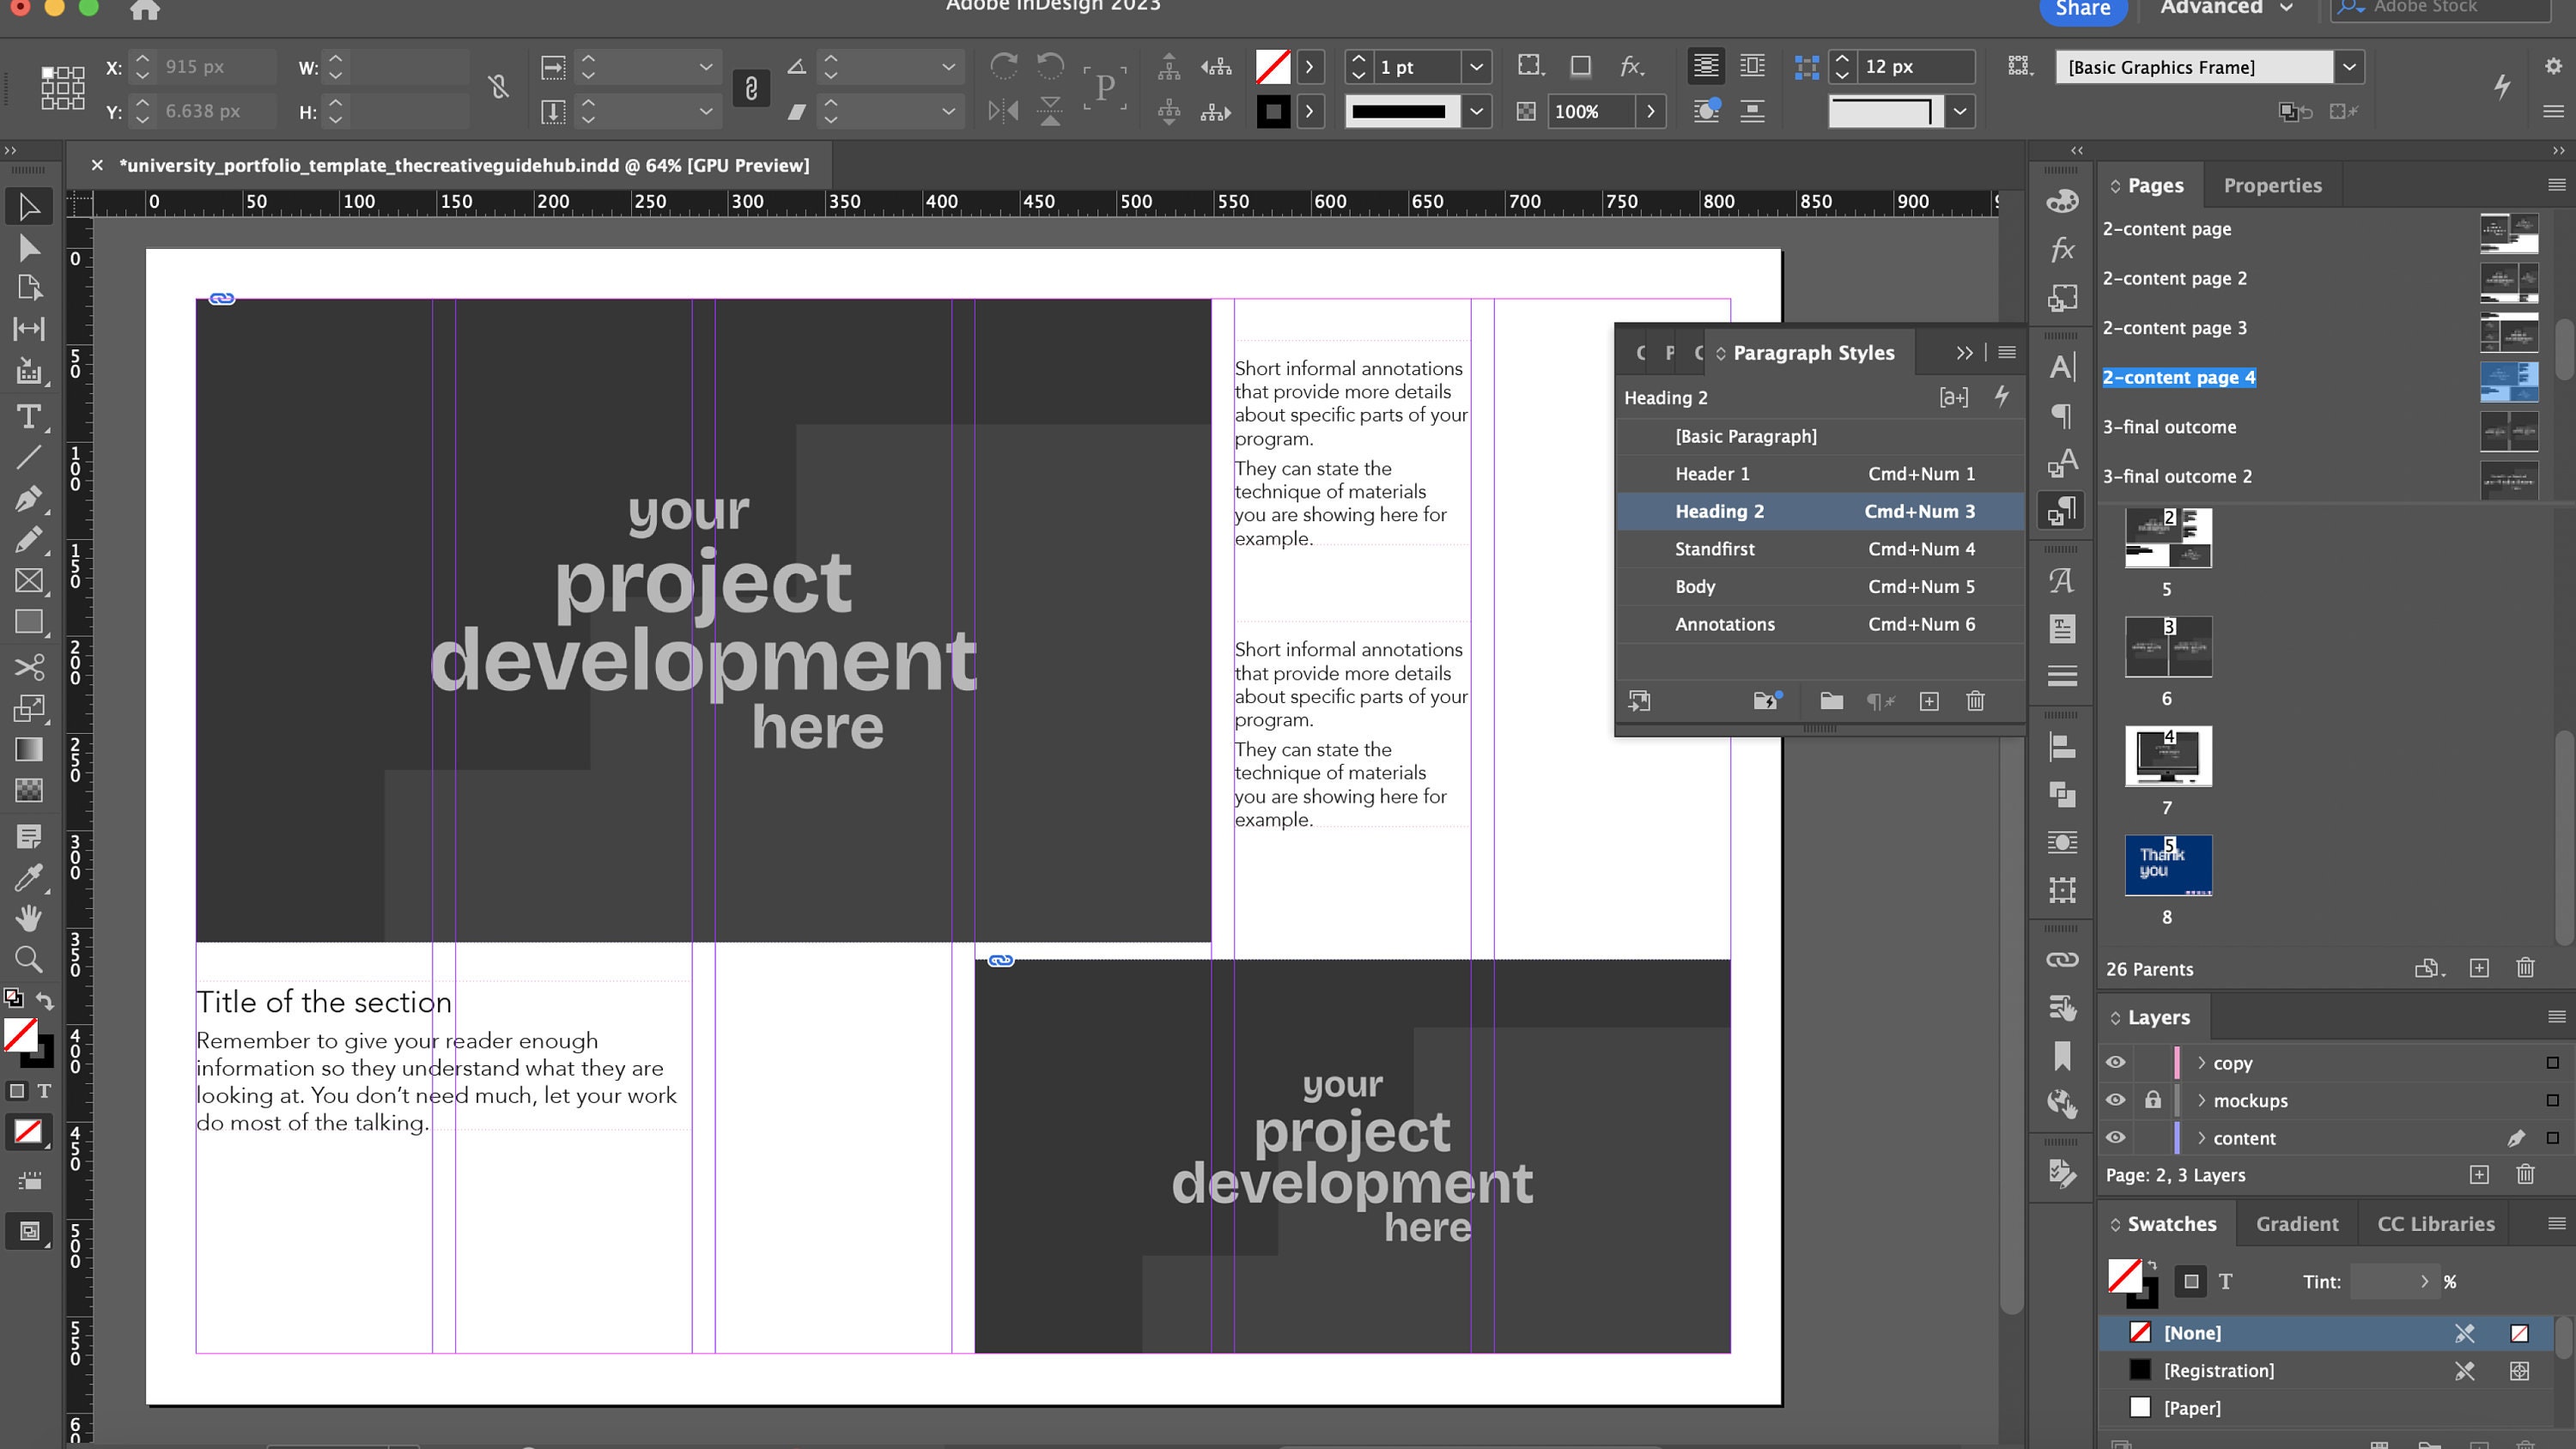Apply the Body paragraph style
The height and width of the screenshot is (1449, 2576).
(x=1695, y=587)
